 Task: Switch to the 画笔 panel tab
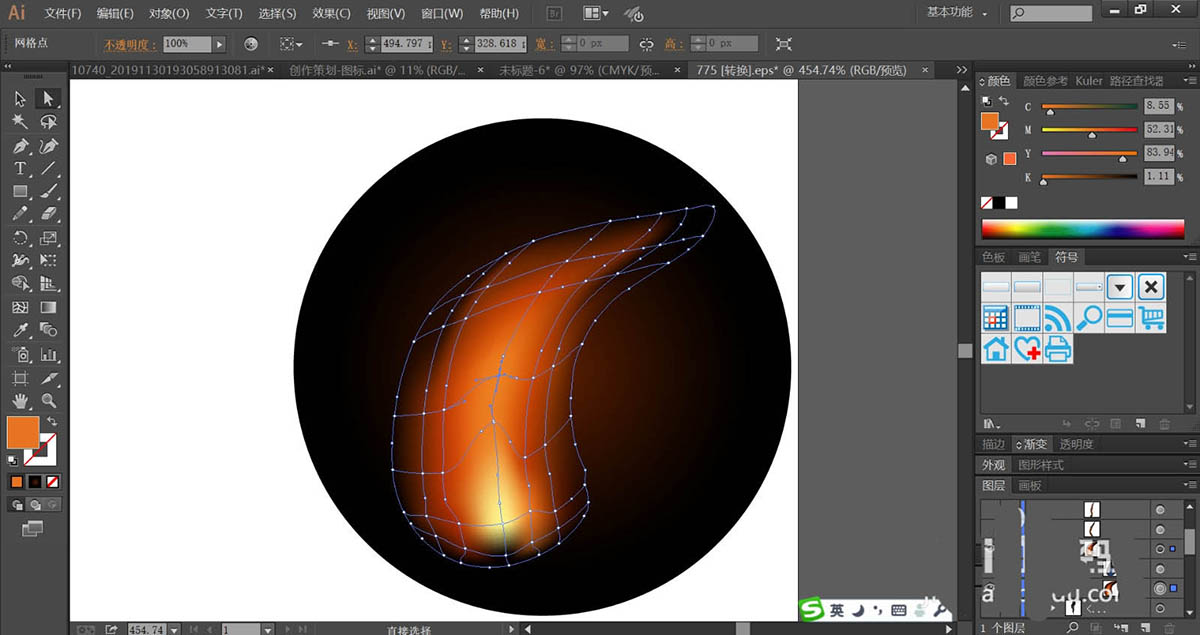pos(1029,257)
